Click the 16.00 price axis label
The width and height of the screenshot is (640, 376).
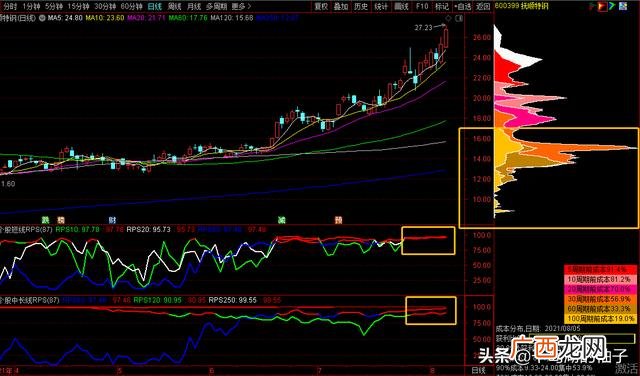482,139
